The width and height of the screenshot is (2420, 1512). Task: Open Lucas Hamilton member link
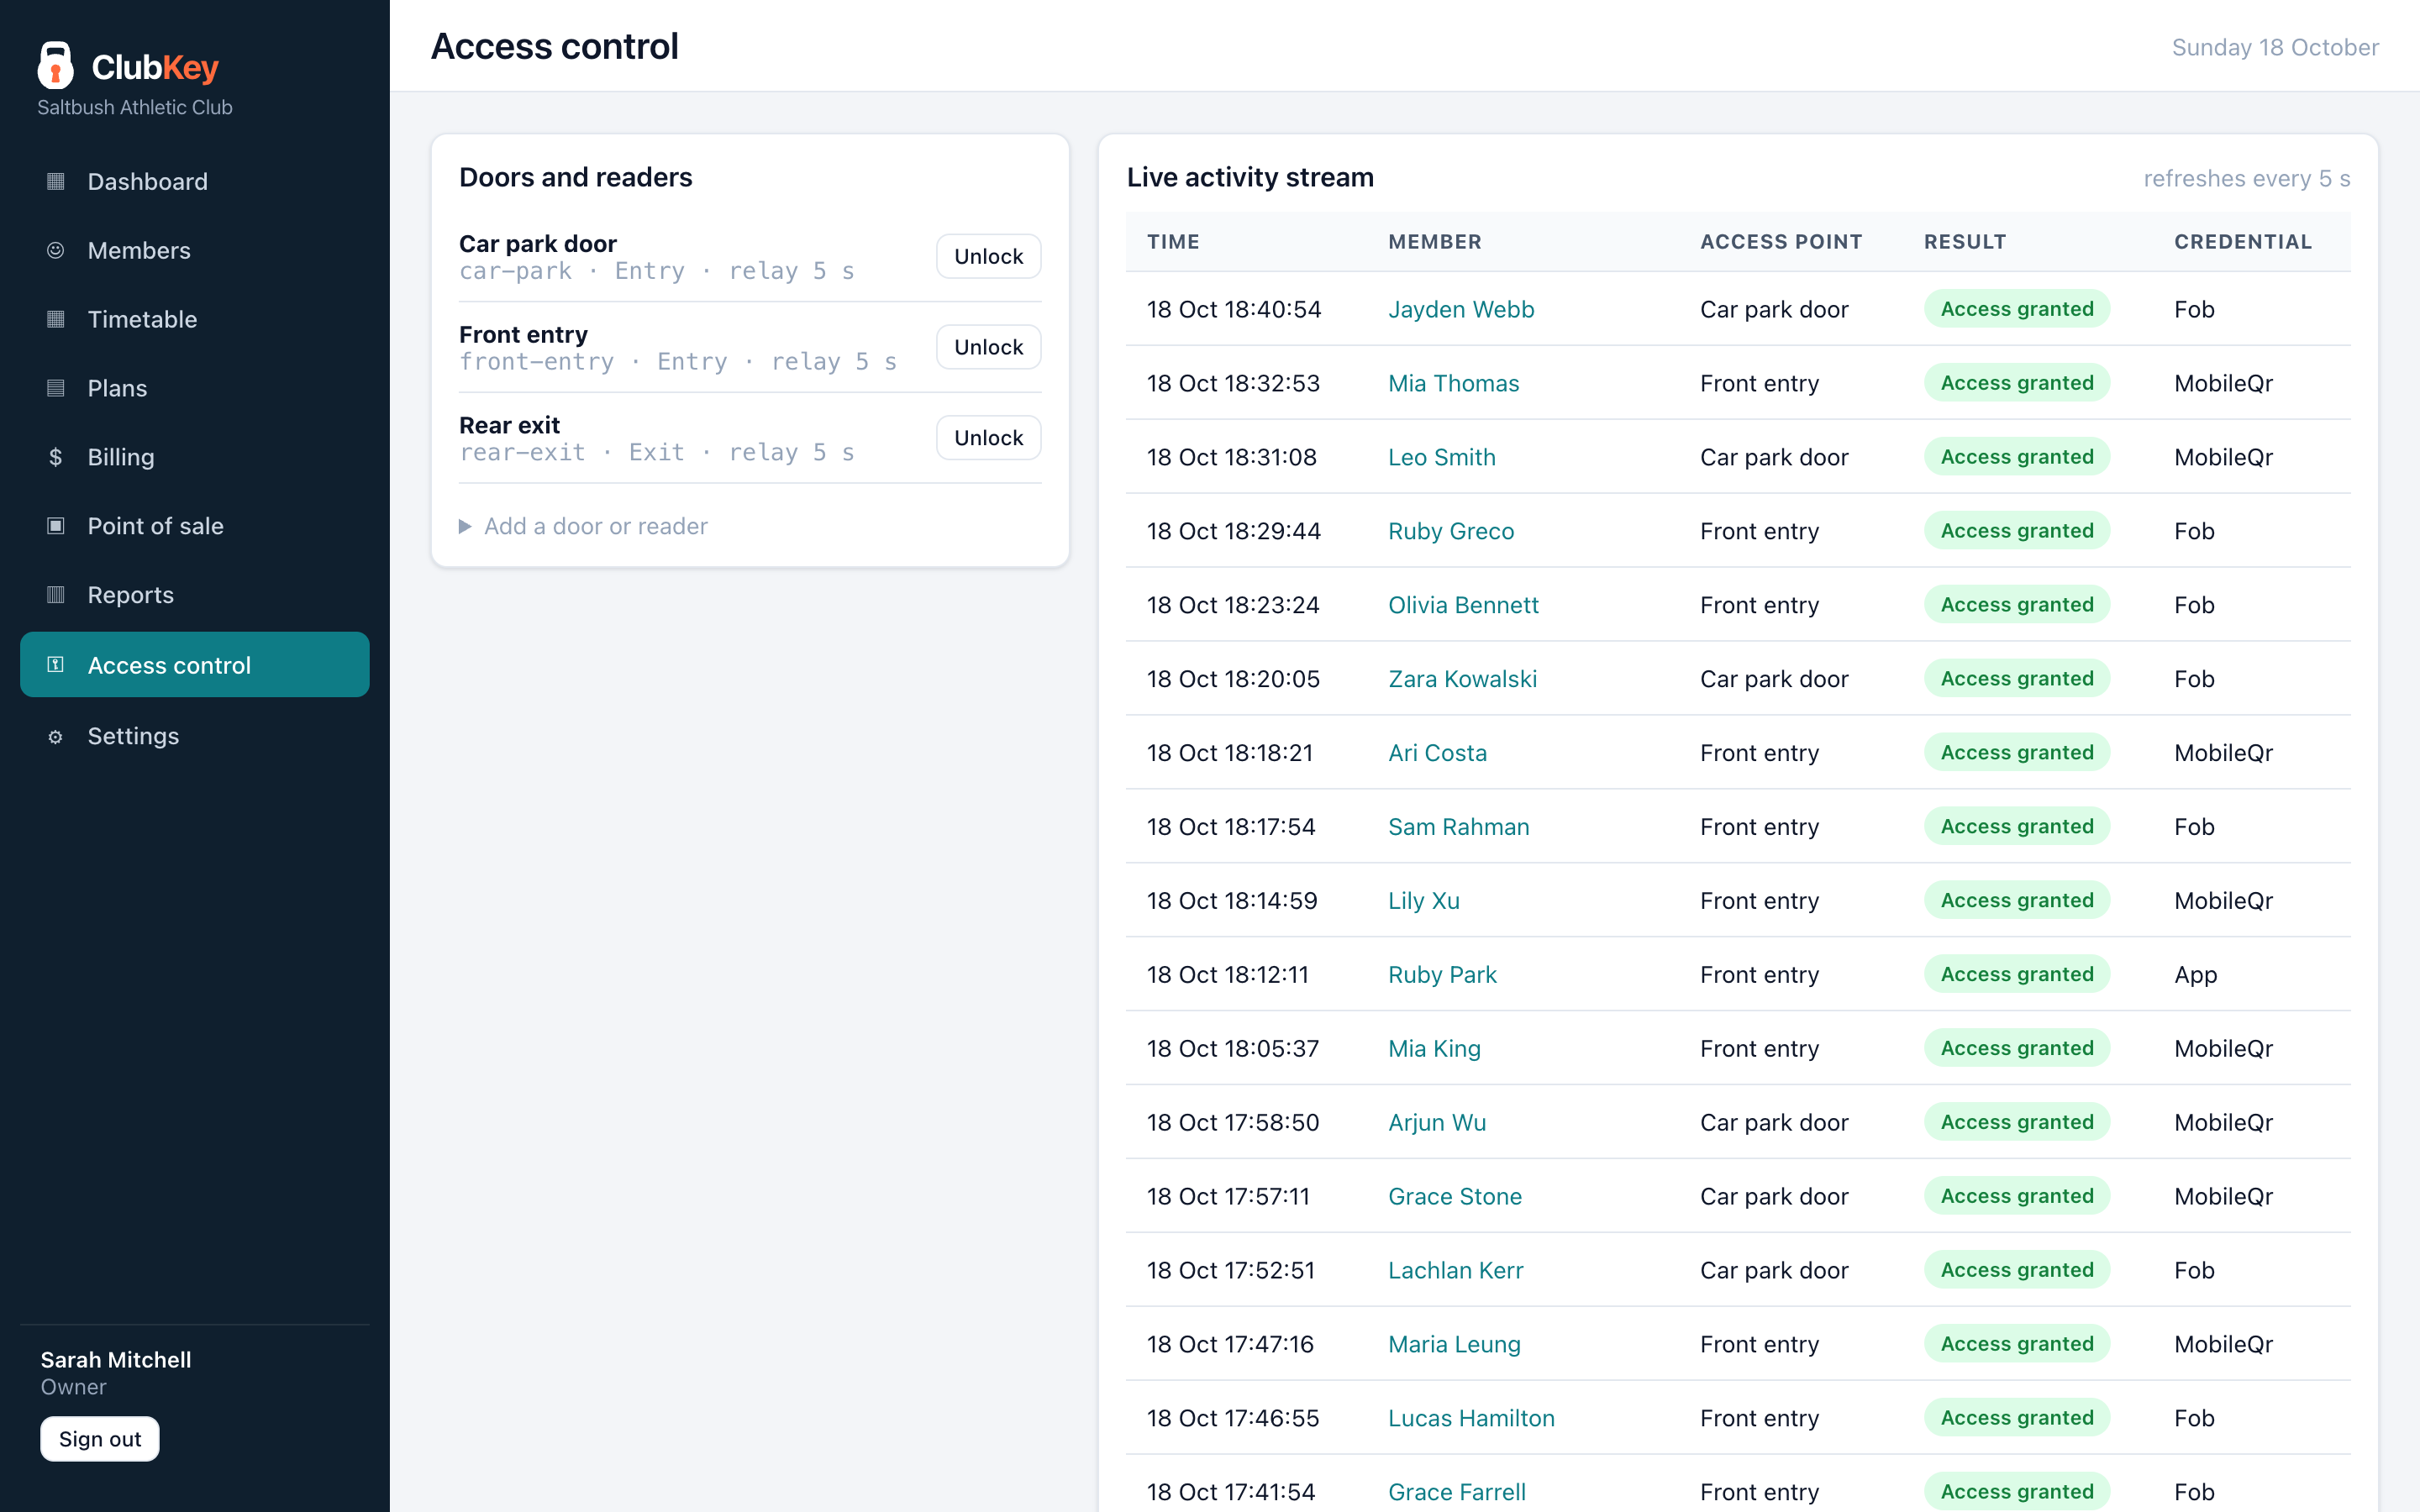[1471, 1418]
